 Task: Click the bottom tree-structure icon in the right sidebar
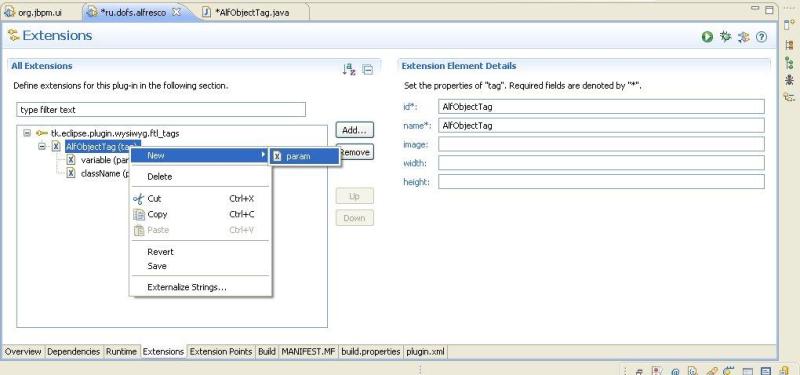(x=789, y=97)
